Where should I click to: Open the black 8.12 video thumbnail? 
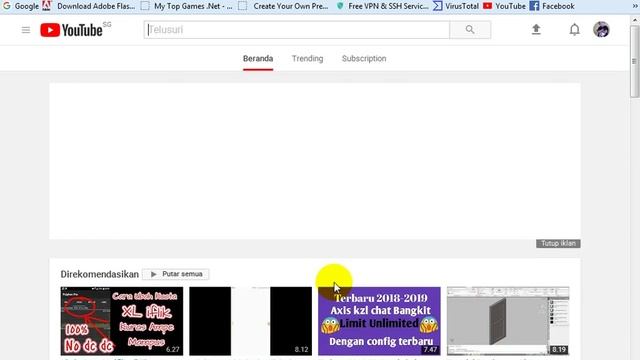pyautogui.click(x=250, y=321)
